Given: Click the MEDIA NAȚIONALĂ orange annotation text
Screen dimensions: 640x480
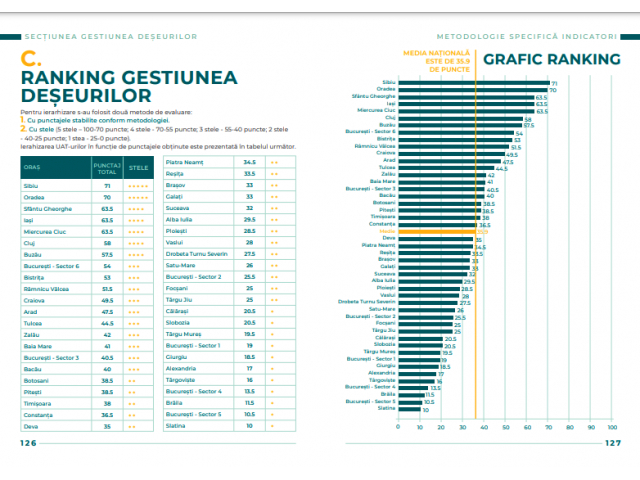Looking at the screenshot, I should pyautogui.click(x=437, y=59).
